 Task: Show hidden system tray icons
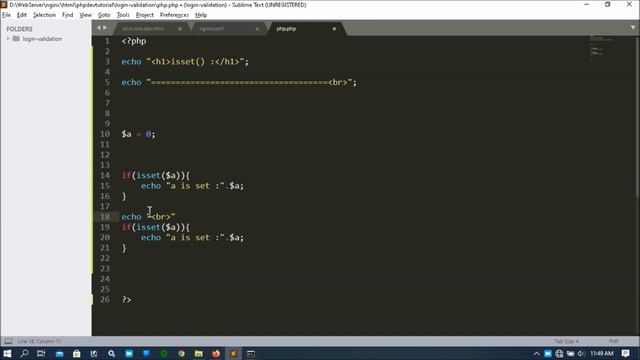pyautogui.click(x=536, y=353)
